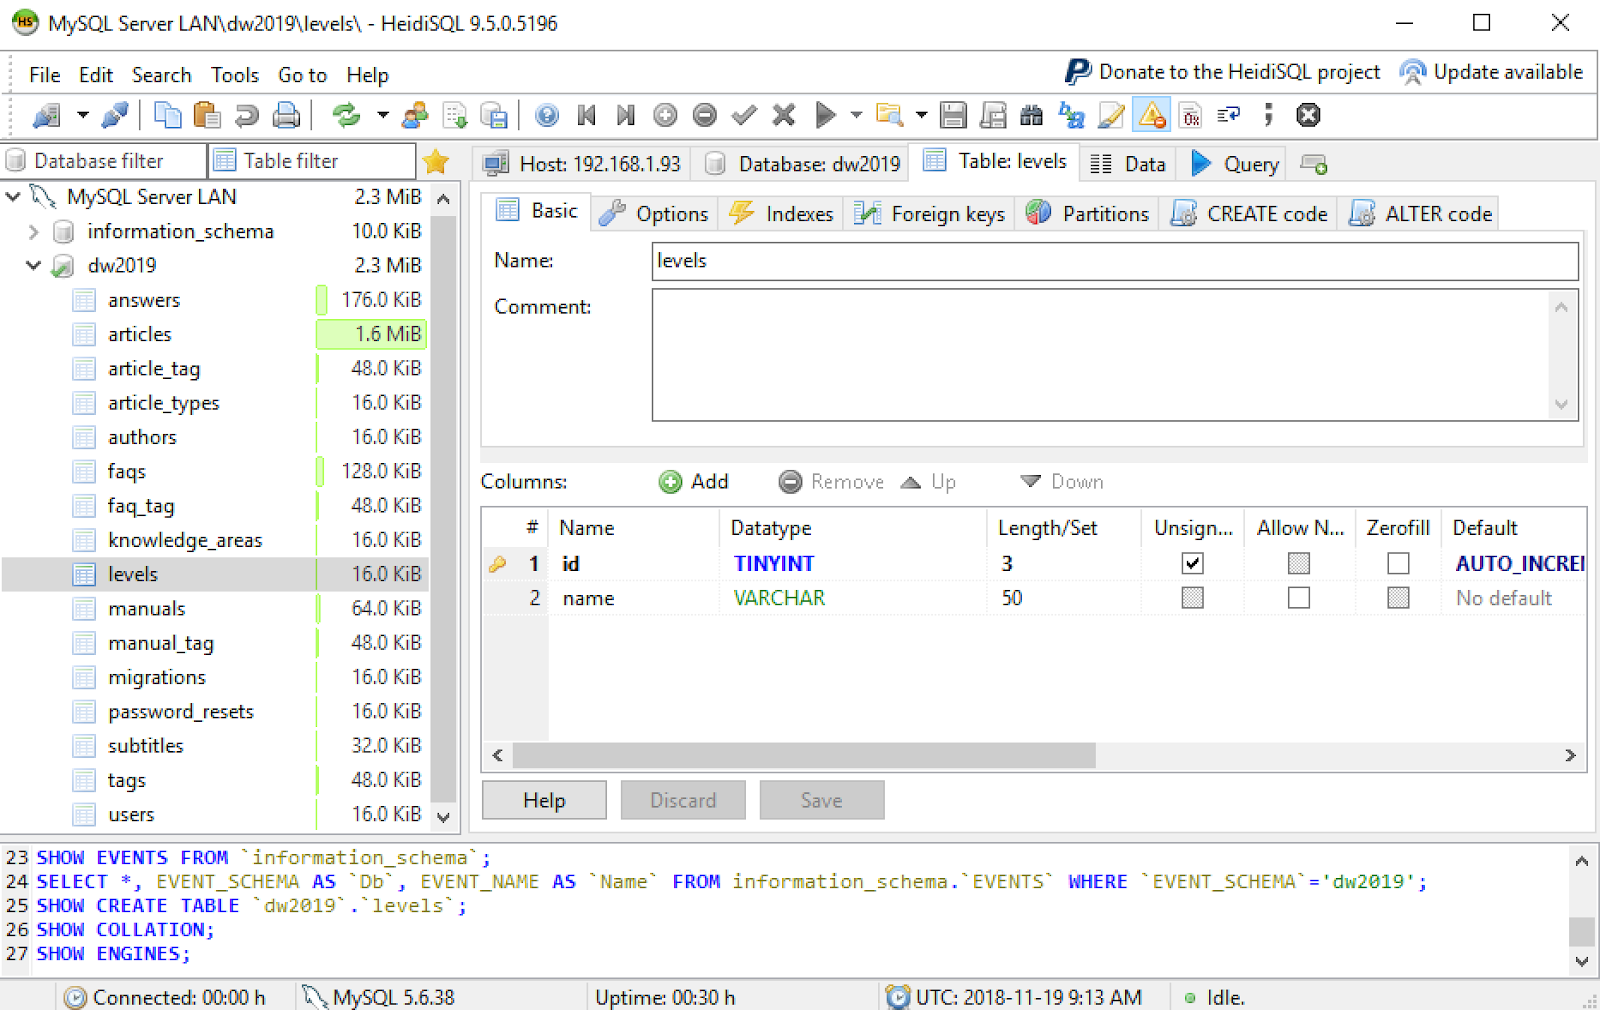Click the Find text binoculars icon
Viewport: 1600px width, 1010px height.
point(1032,116)
